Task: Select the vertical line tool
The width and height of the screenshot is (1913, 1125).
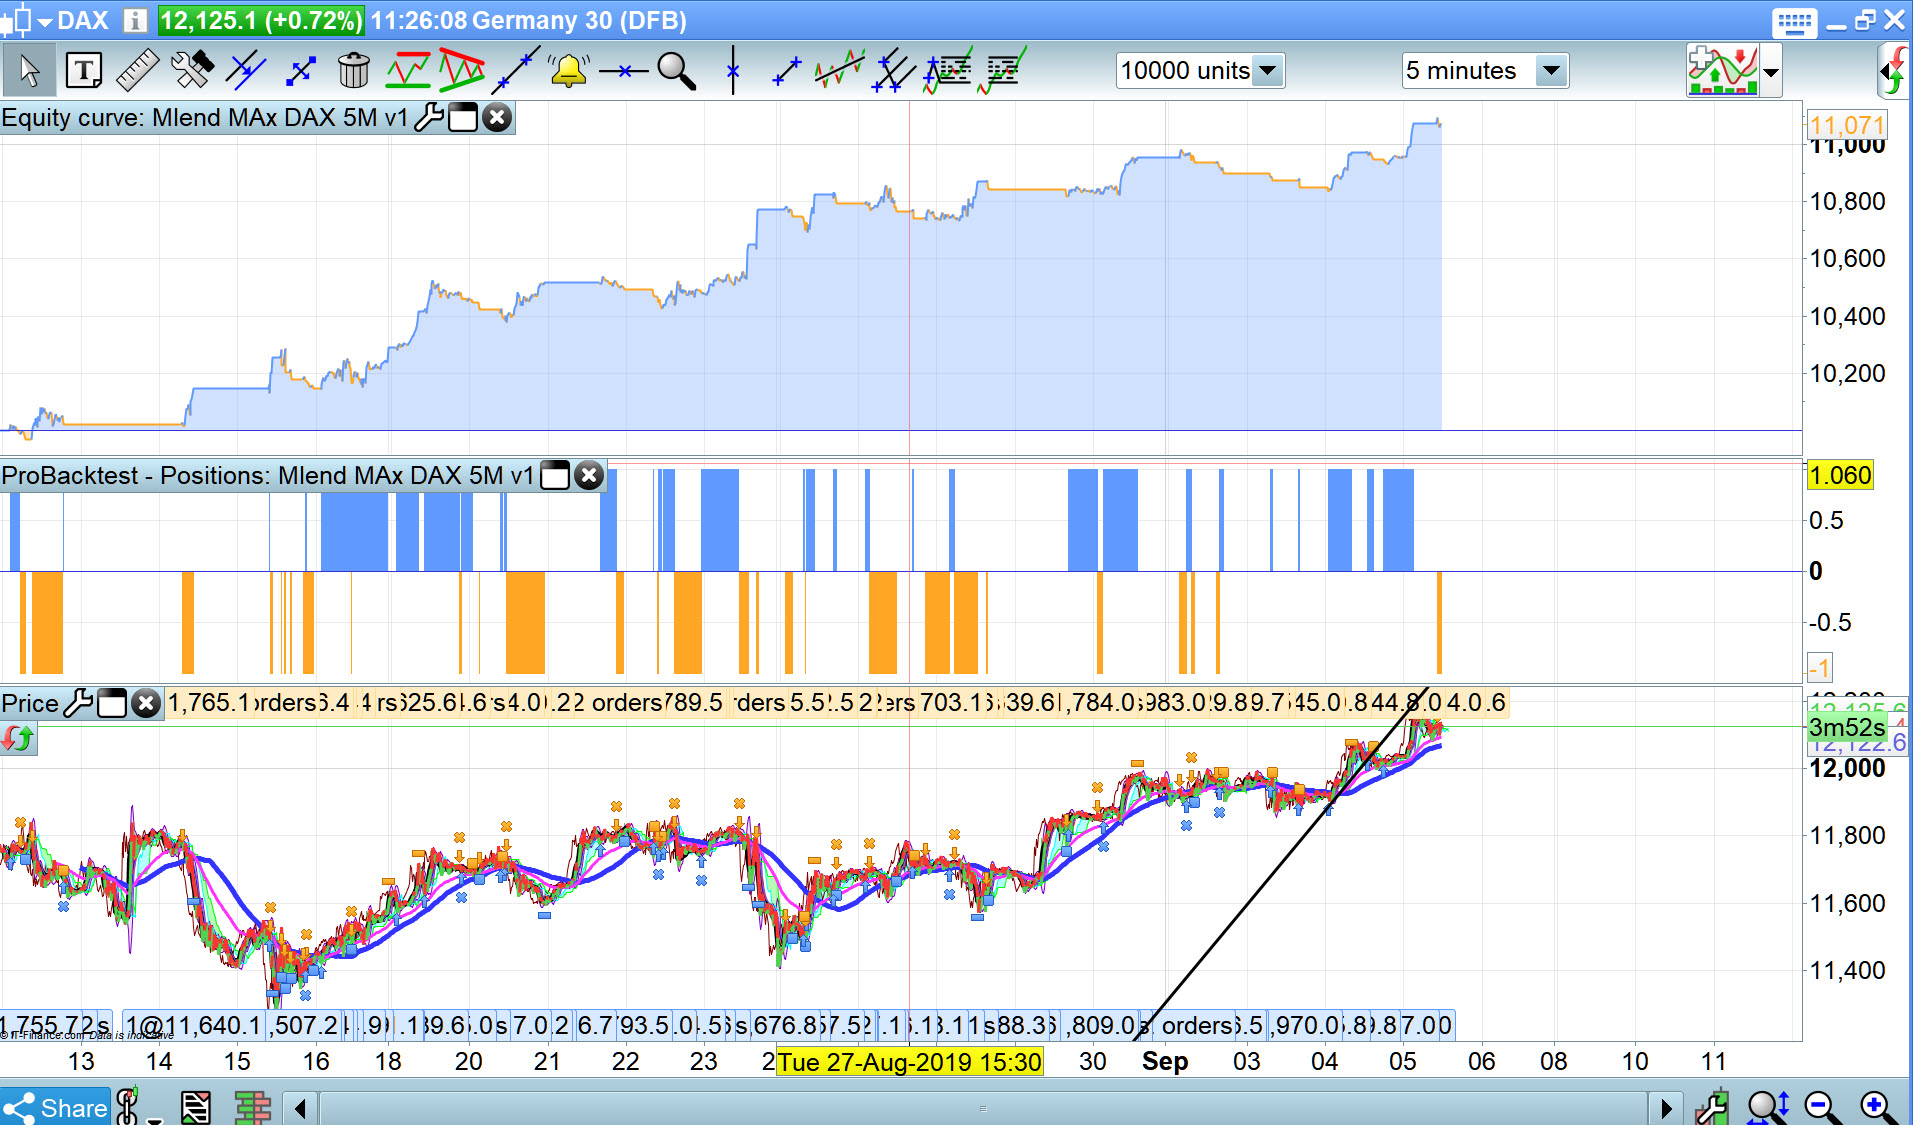Action: coord(733,71)
